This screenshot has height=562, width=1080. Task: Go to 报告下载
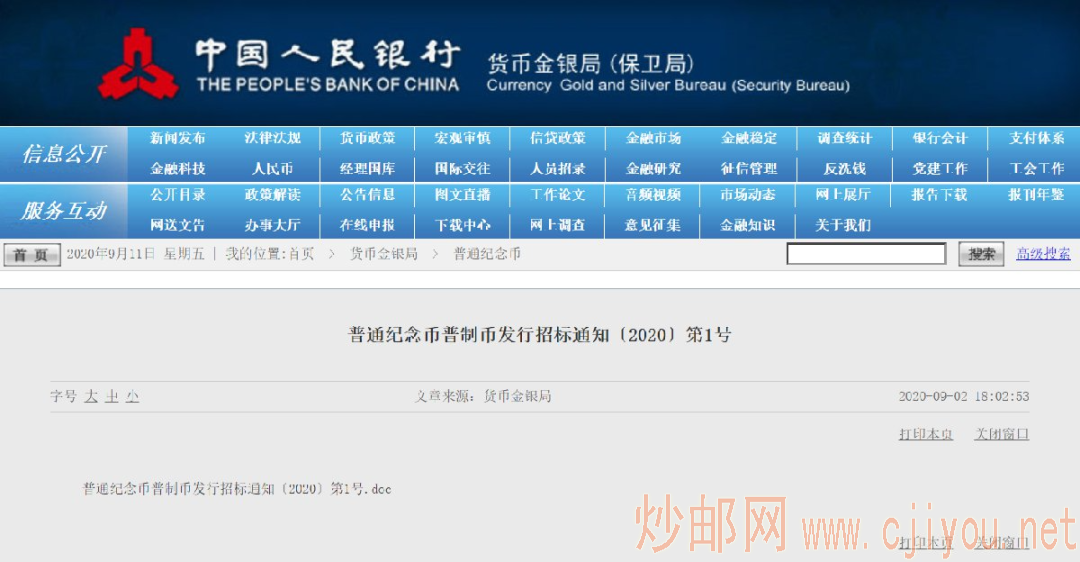tap(940, 195)
